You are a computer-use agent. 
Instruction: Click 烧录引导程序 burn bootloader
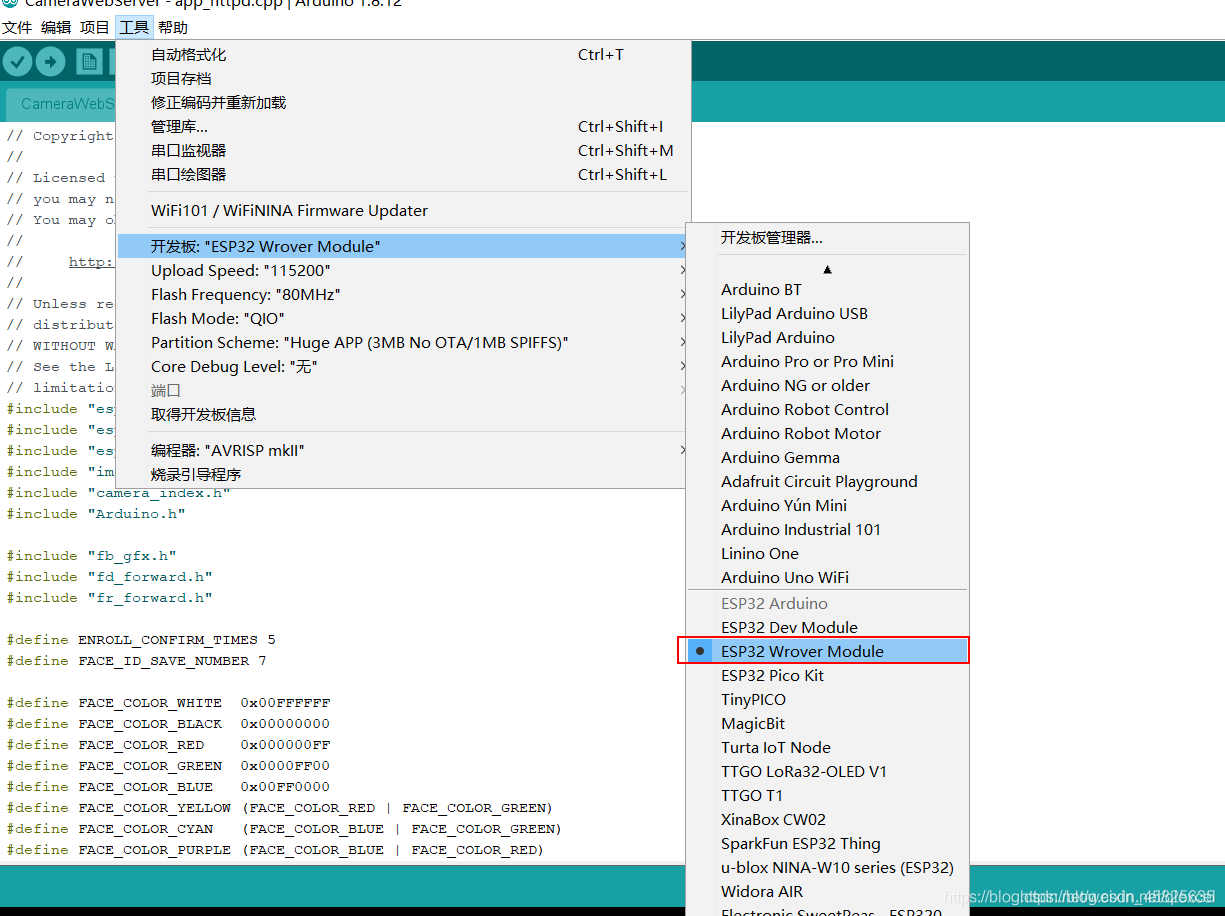(x=403, y=475)
